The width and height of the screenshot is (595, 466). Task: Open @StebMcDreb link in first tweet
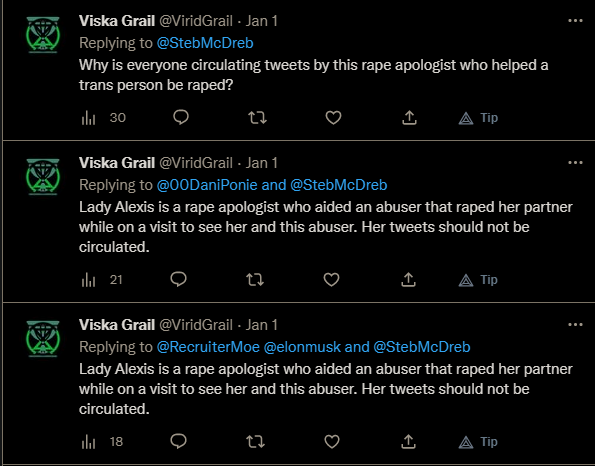[x=205, y=43]
